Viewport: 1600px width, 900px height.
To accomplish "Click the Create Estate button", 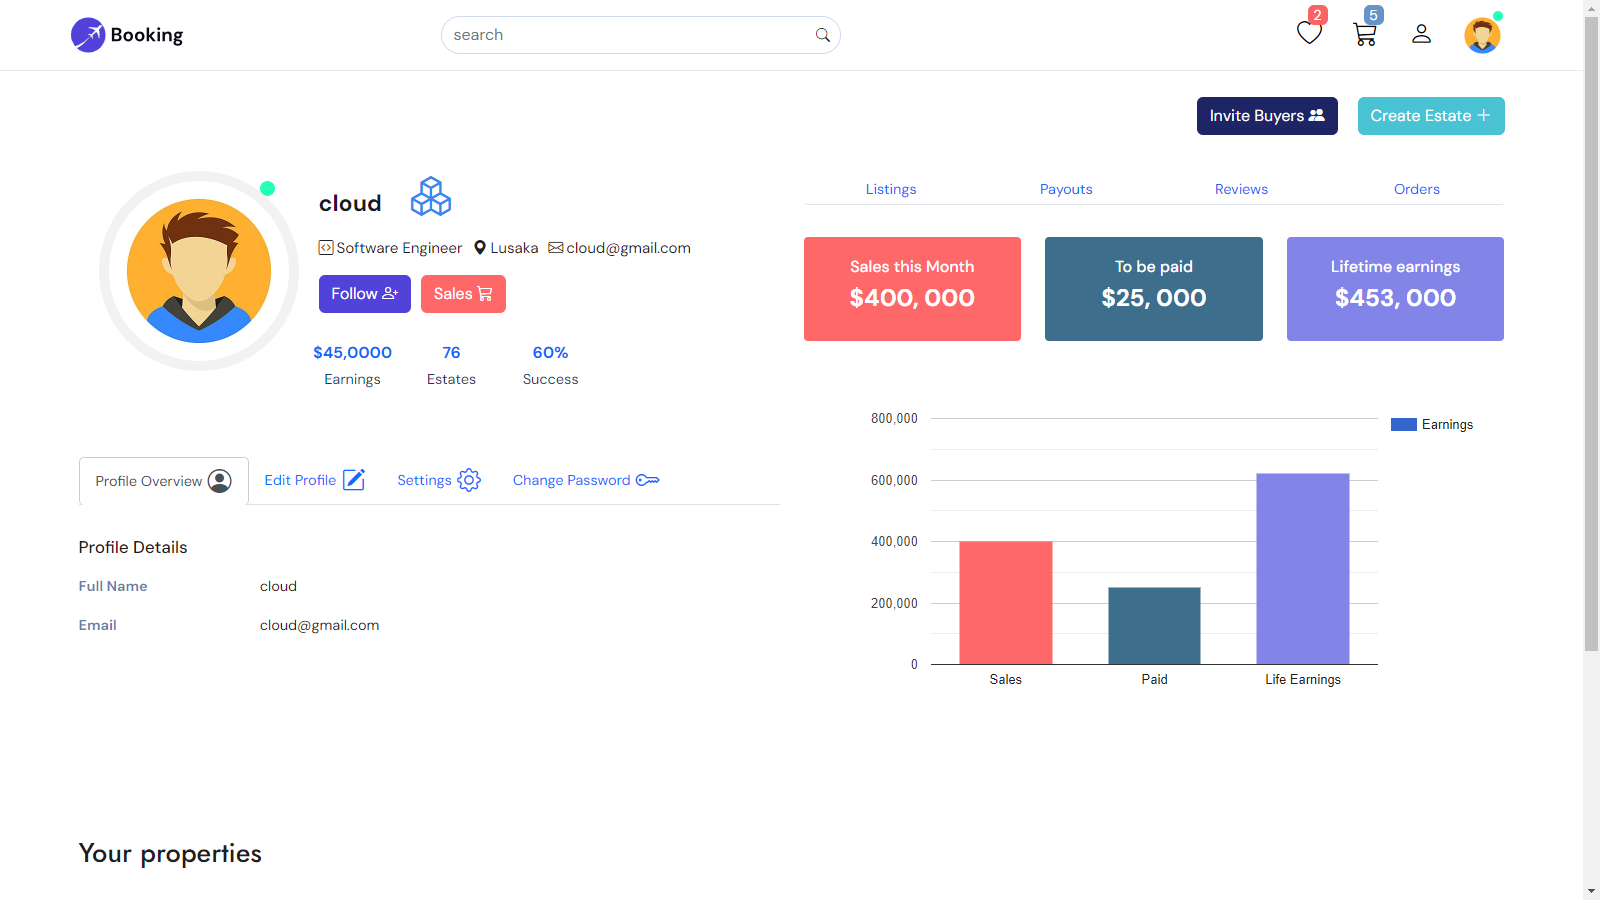I will click(1430, 115).
